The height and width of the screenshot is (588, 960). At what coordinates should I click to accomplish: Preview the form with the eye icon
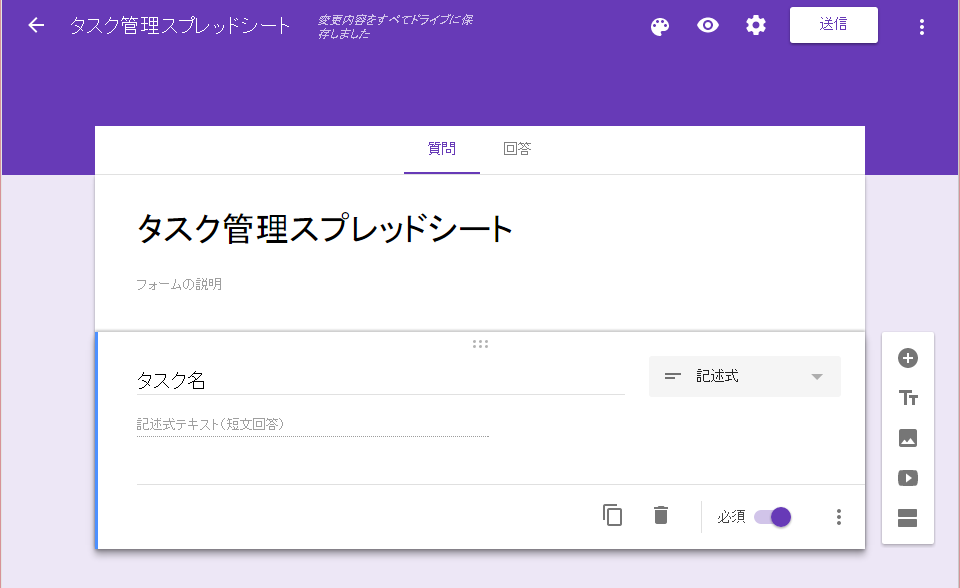pyautogui.click(x=708, y=26)
